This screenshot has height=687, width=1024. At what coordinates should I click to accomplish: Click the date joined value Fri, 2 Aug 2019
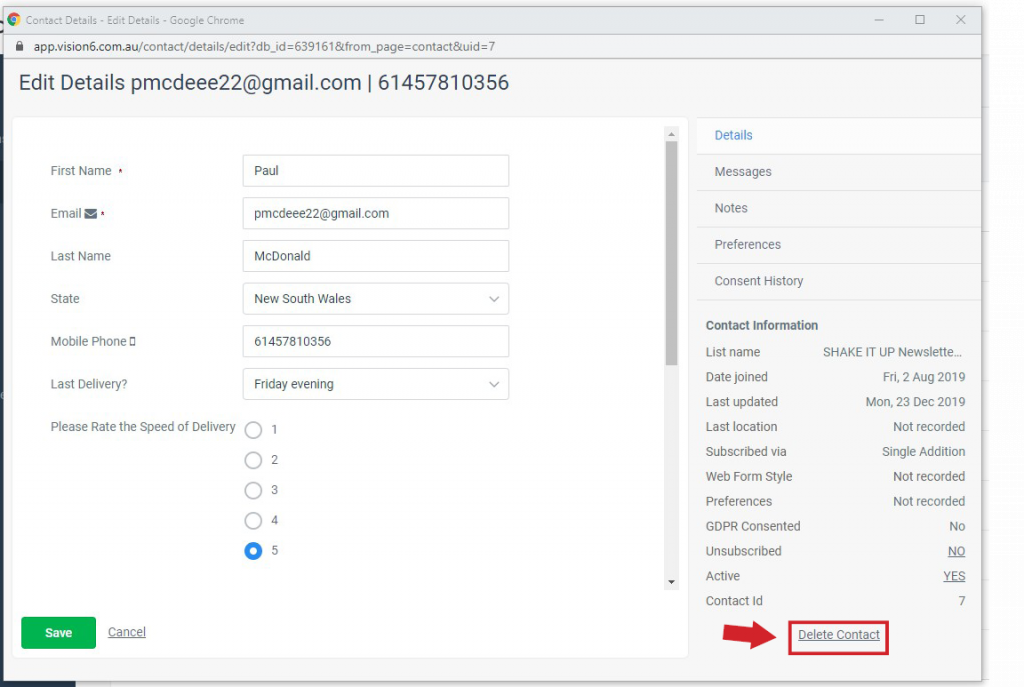point(923,377)
